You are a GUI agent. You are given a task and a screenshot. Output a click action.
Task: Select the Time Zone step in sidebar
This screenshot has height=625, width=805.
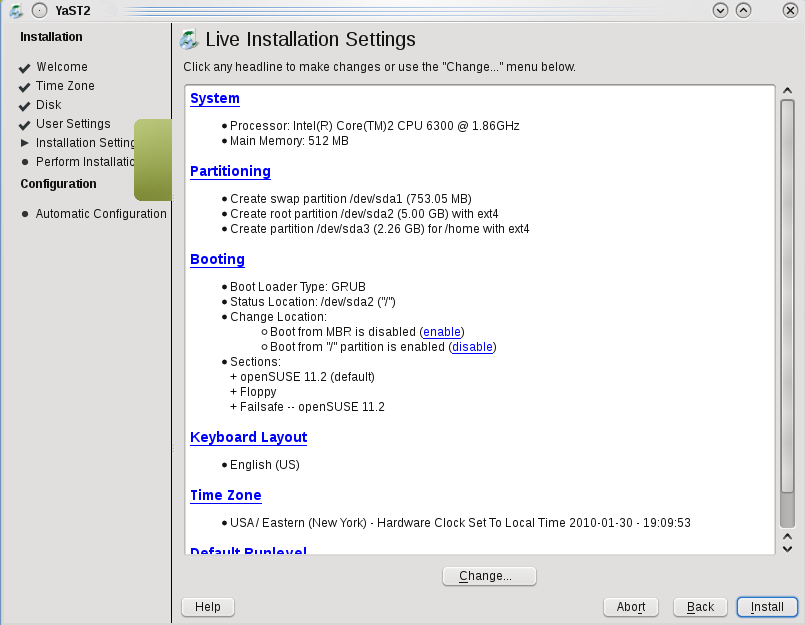click(x=65, y=86)
